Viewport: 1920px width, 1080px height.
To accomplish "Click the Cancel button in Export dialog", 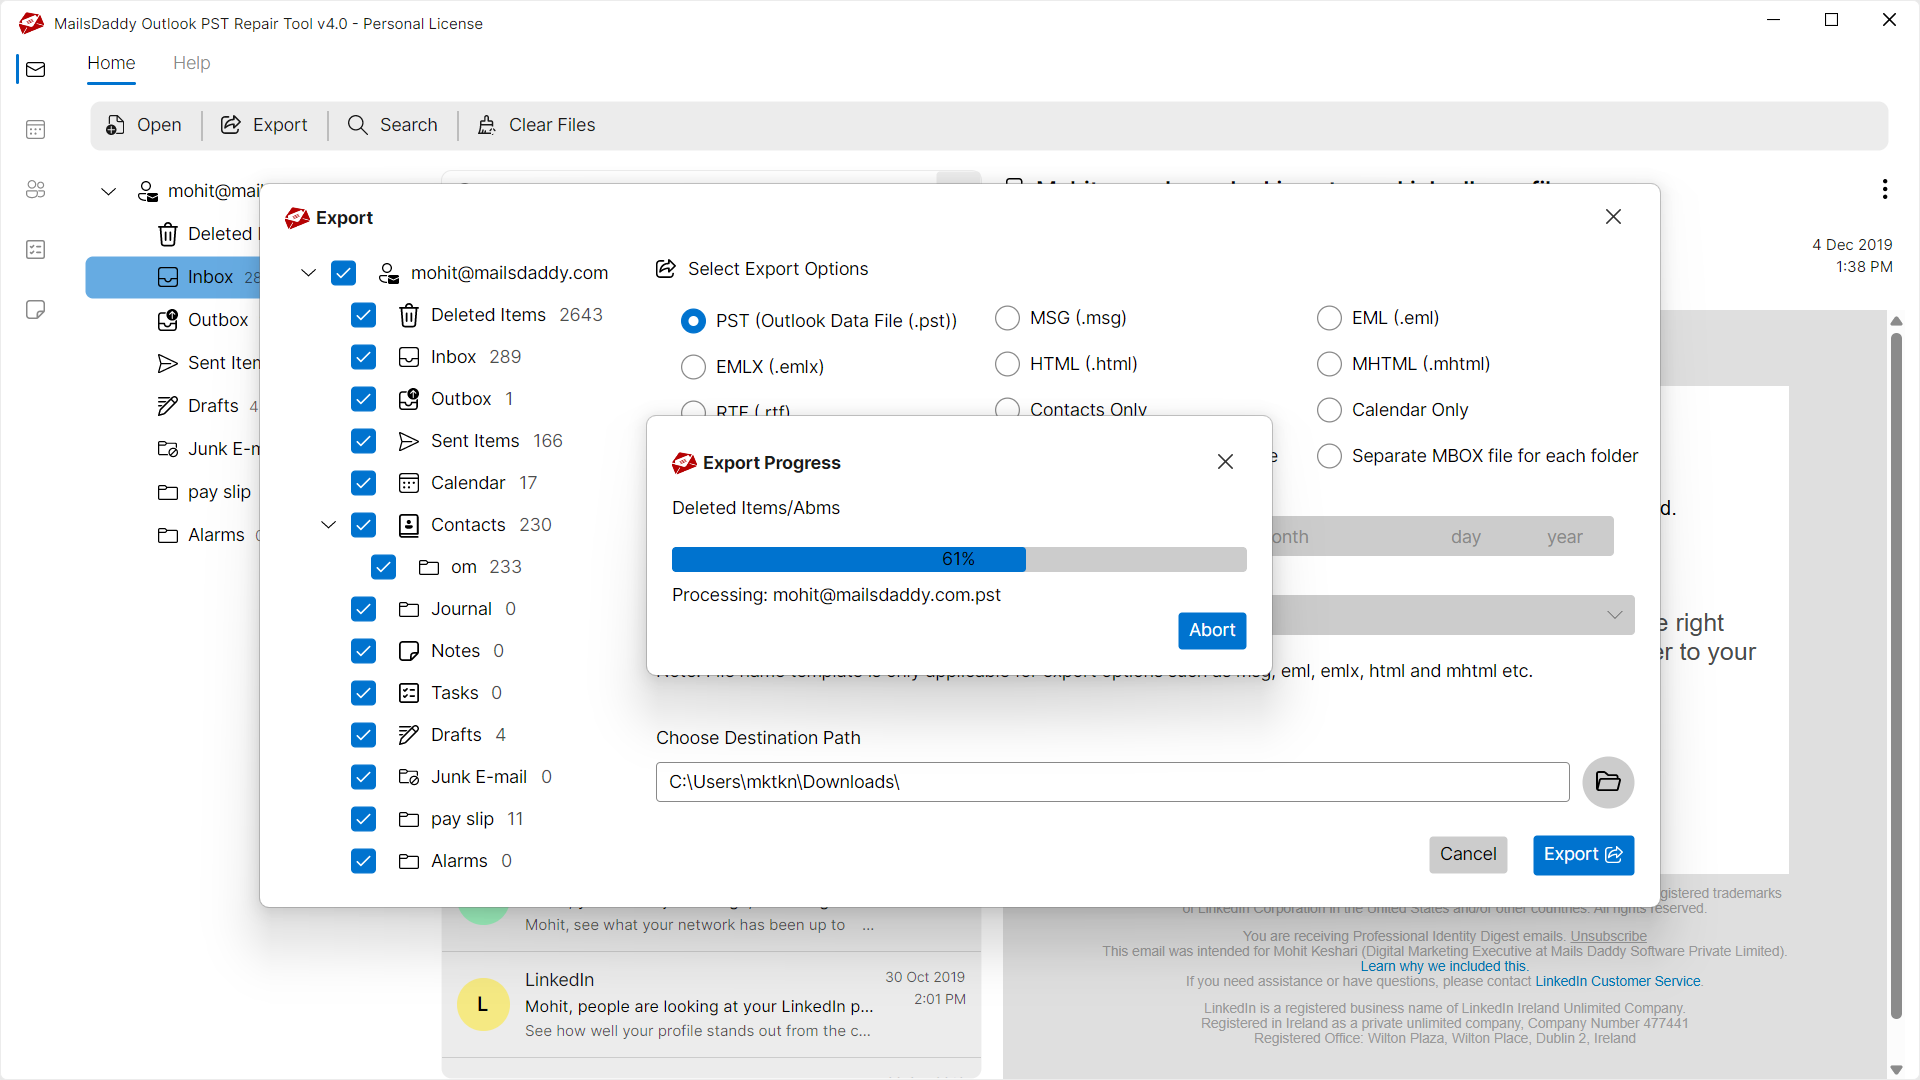I will 1468,855.
